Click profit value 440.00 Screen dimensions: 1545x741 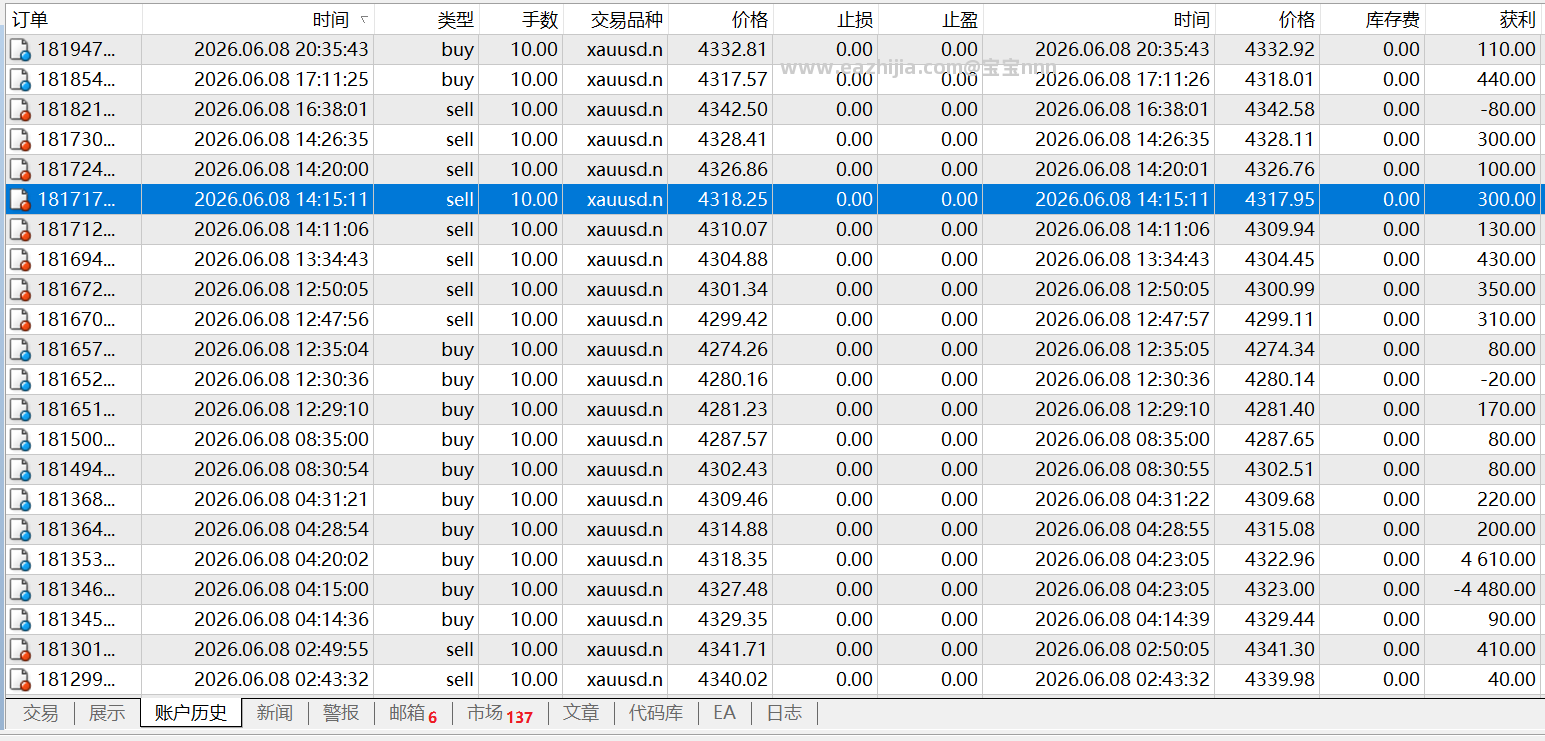coord(1507,80)
